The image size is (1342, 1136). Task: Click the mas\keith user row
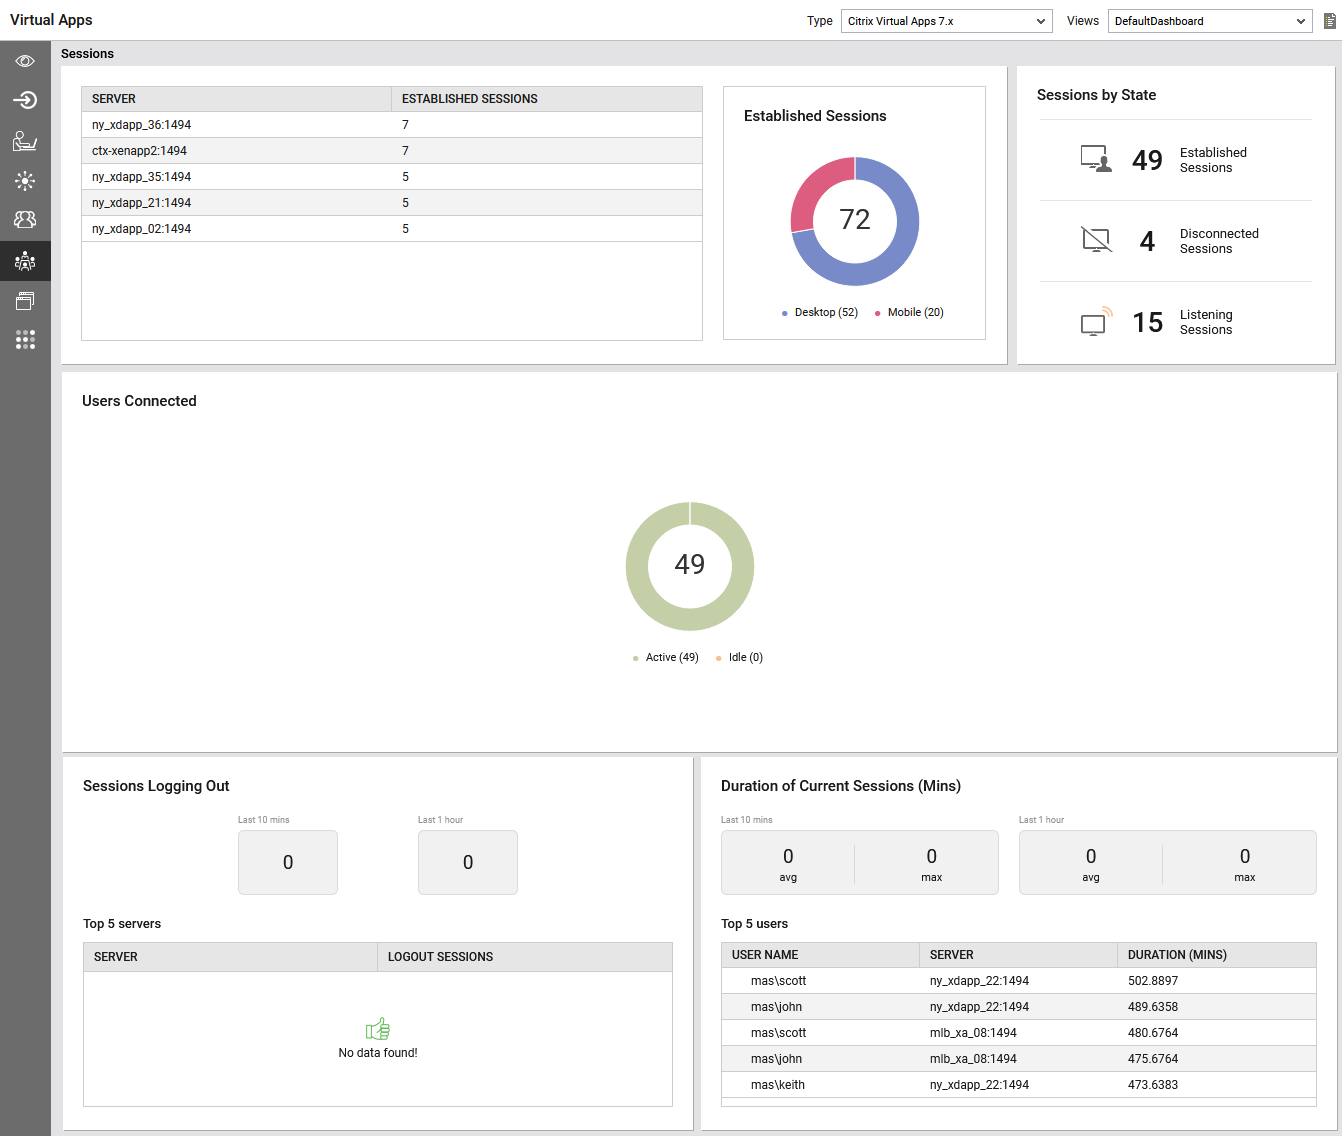777,1085
